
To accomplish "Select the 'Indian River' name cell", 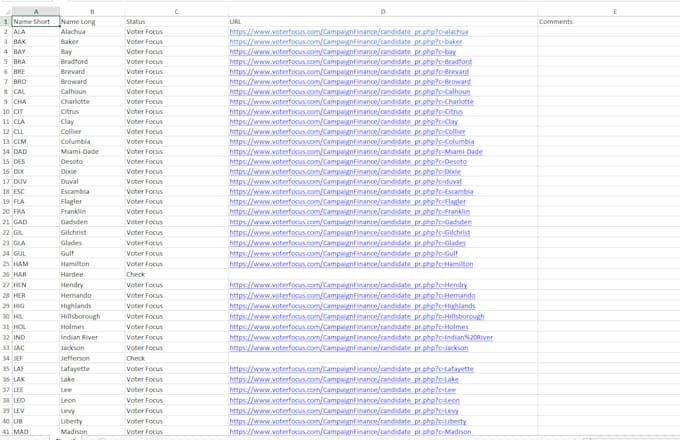I will 92,337.
